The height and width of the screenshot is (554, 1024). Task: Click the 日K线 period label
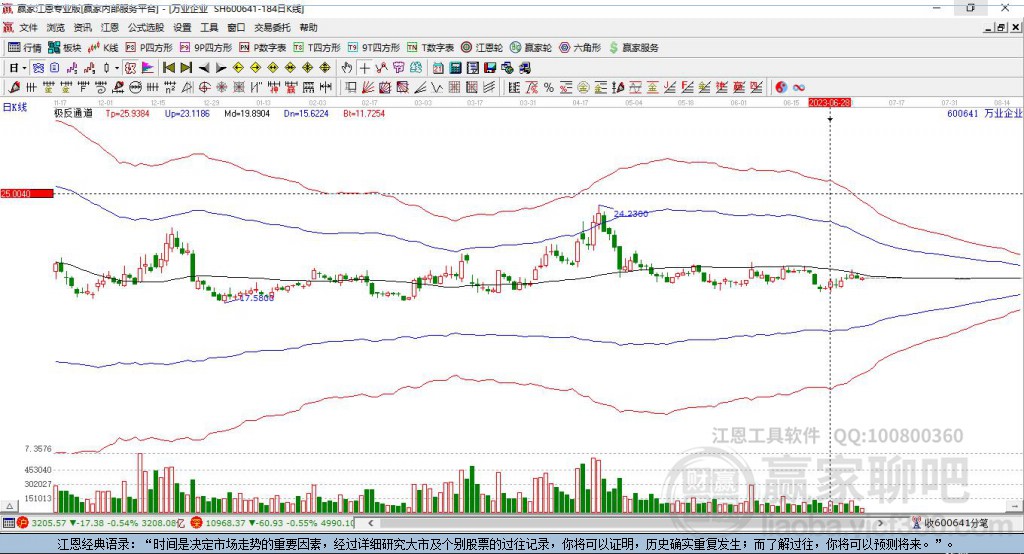coord(15,108)
